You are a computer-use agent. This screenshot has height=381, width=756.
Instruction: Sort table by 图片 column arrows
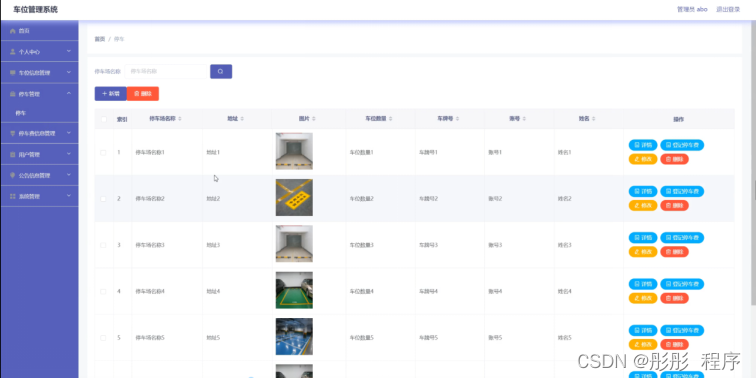pos(314,119)
